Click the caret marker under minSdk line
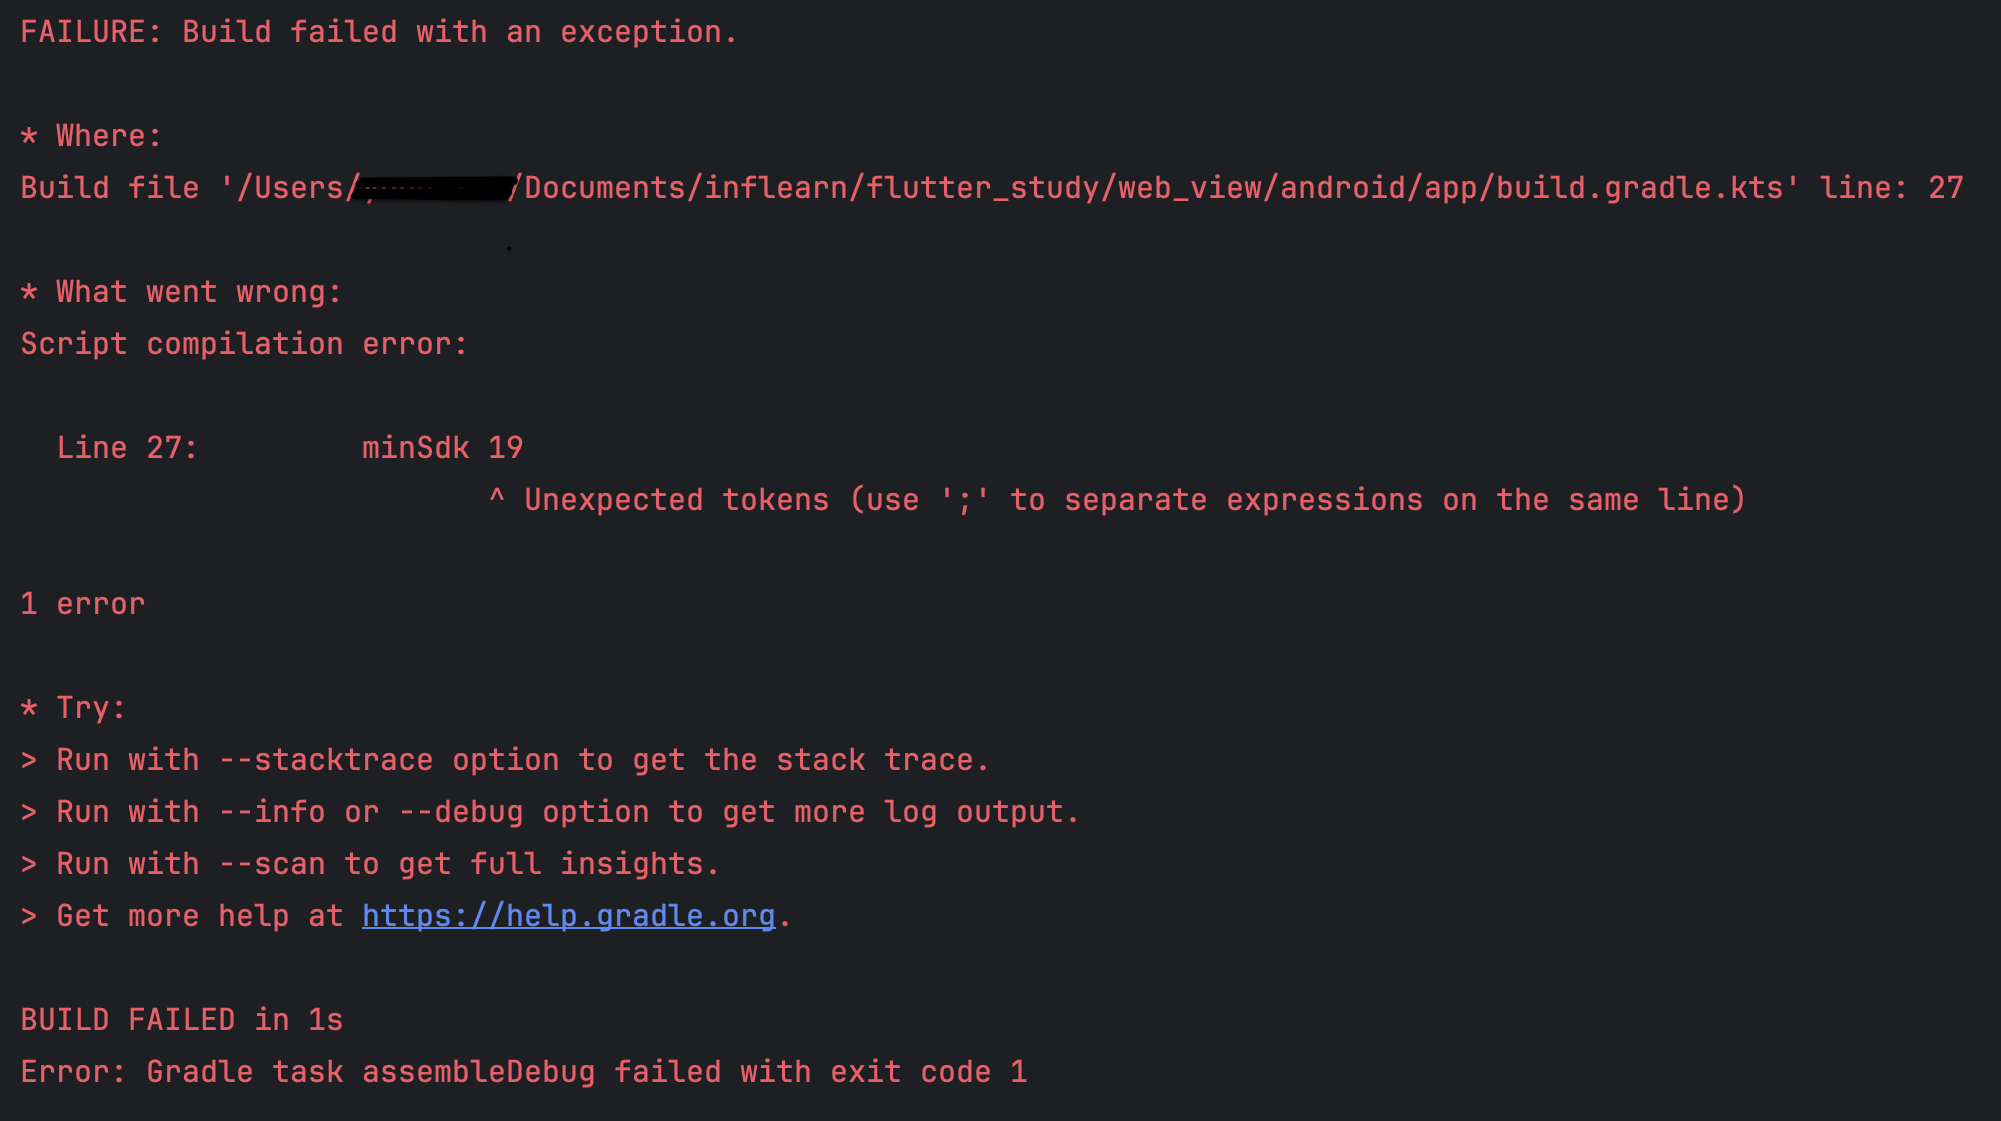This screenshot has height=1121, width=2001. pos(496,497)
